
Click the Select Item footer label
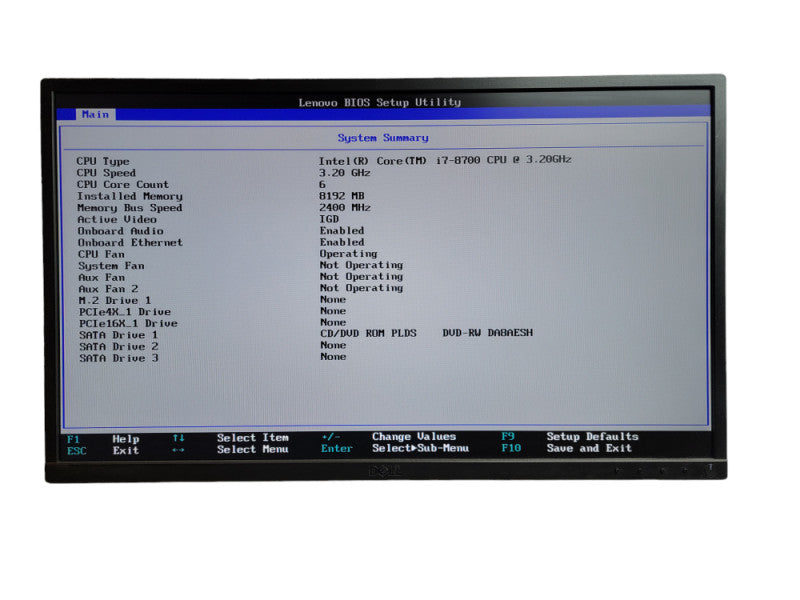(x=253, y=438)
